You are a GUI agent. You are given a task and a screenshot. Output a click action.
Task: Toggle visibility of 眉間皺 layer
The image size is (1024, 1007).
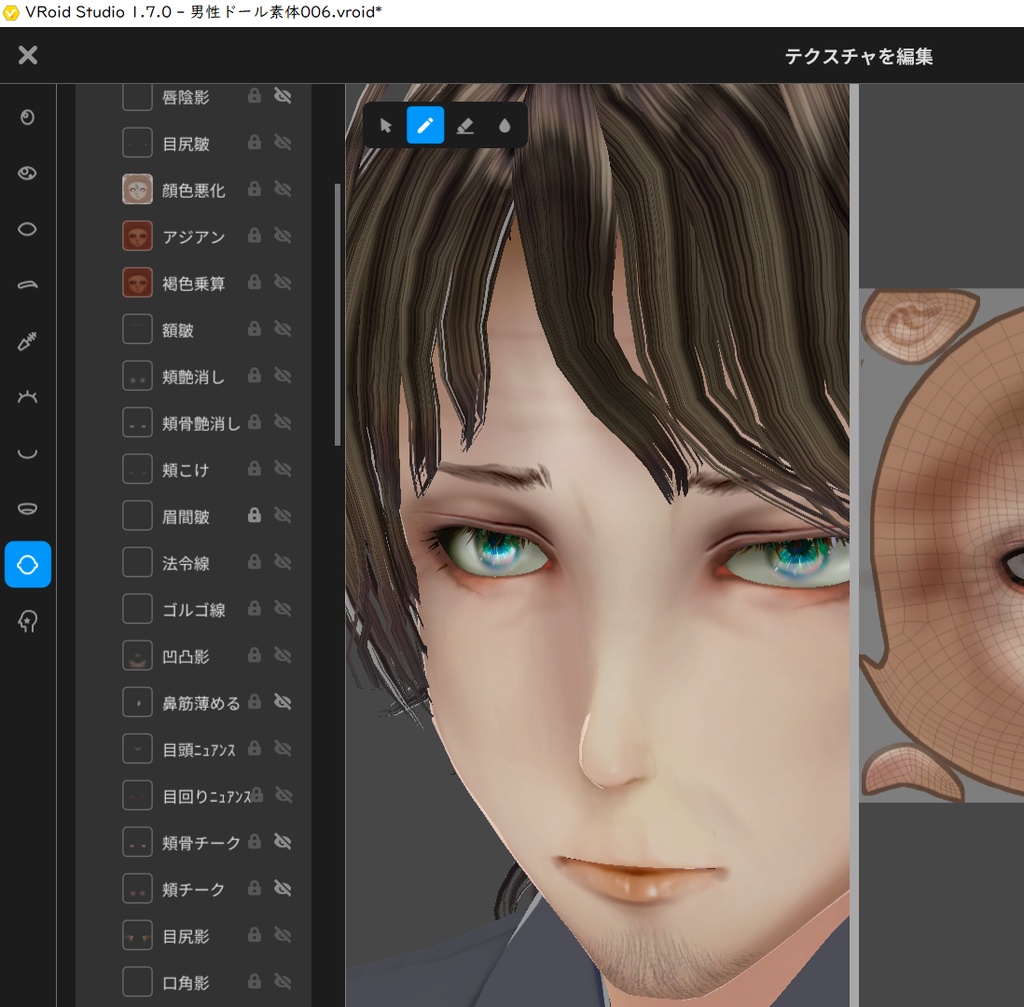(282, 516)
